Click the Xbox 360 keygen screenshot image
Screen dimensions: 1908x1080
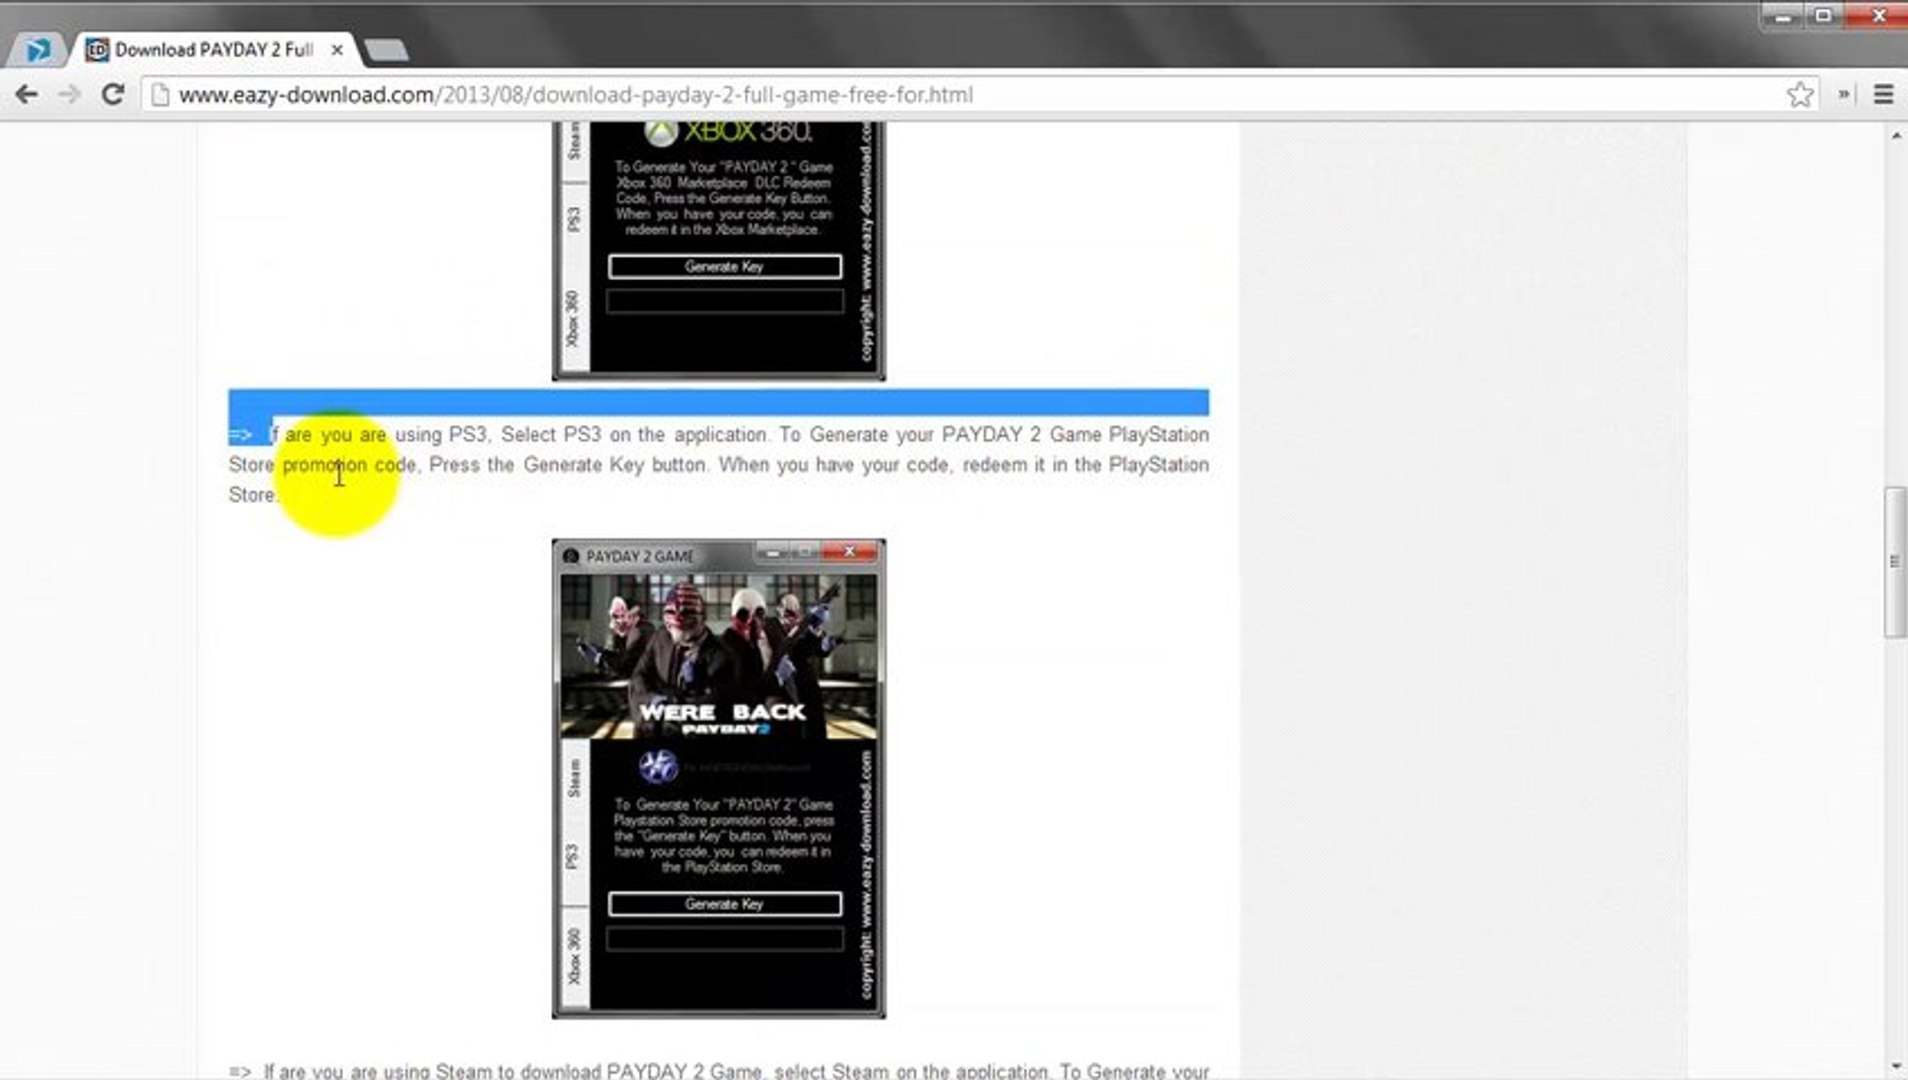718,251
